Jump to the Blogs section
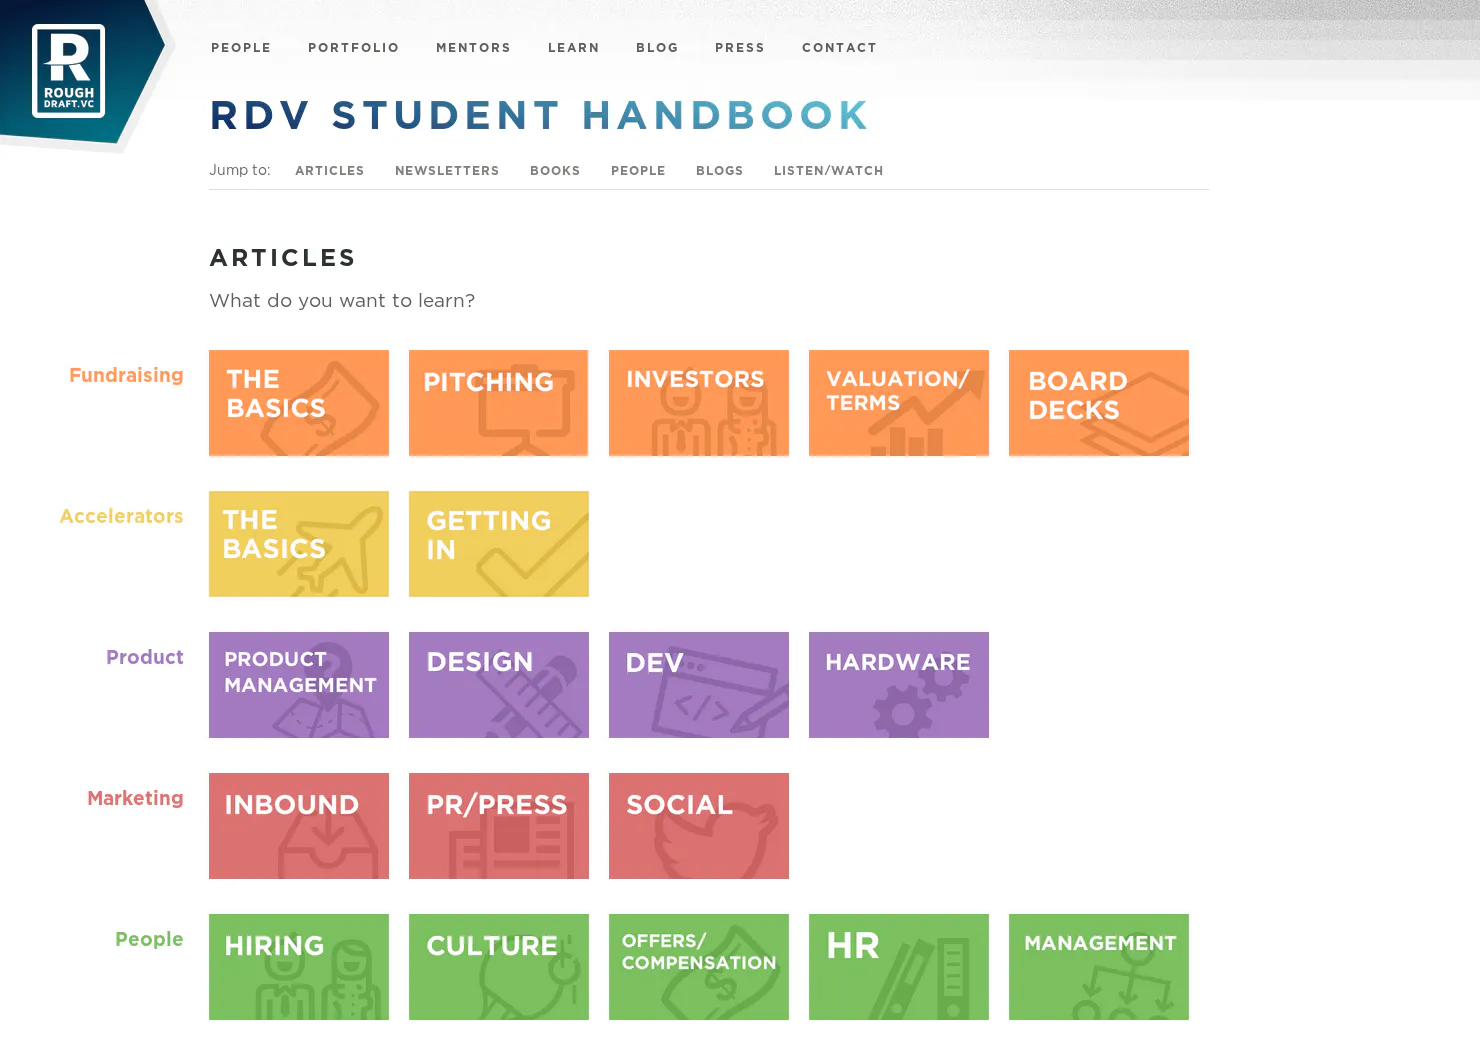This screenshot has height=1037, width=1480. 719,171
